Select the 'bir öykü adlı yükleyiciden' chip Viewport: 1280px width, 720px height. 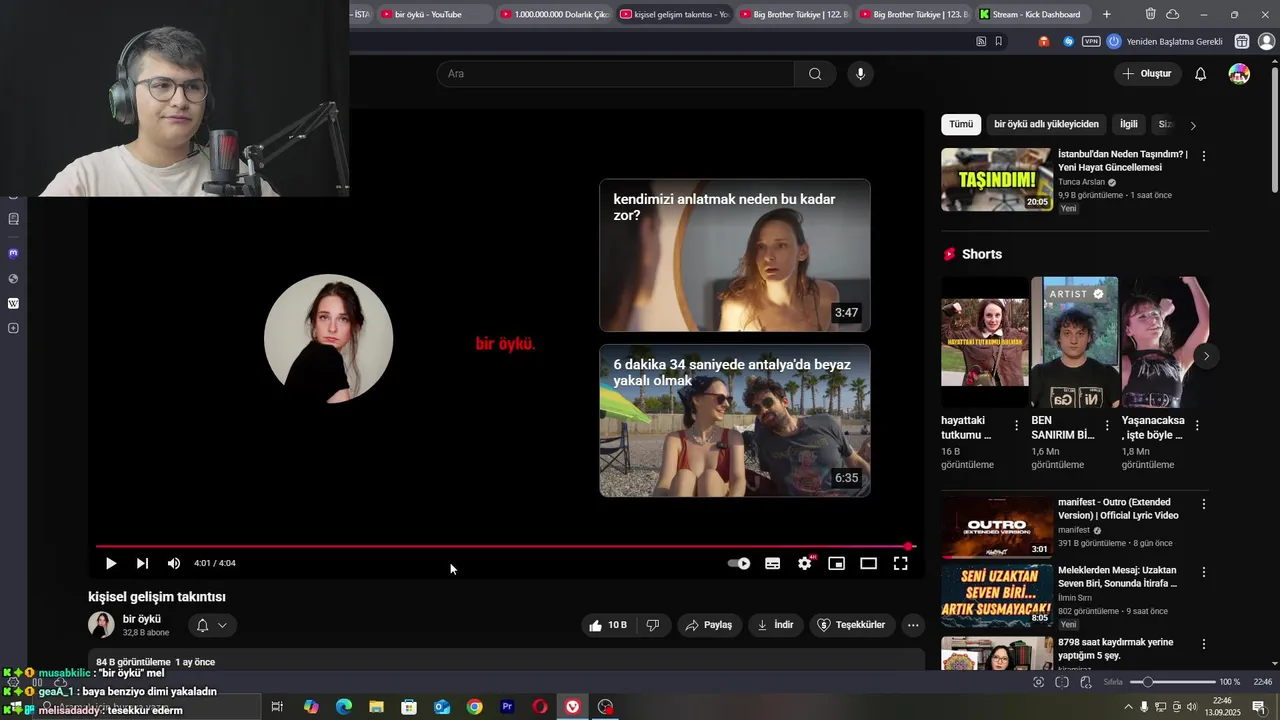(x=1046, y=124)
